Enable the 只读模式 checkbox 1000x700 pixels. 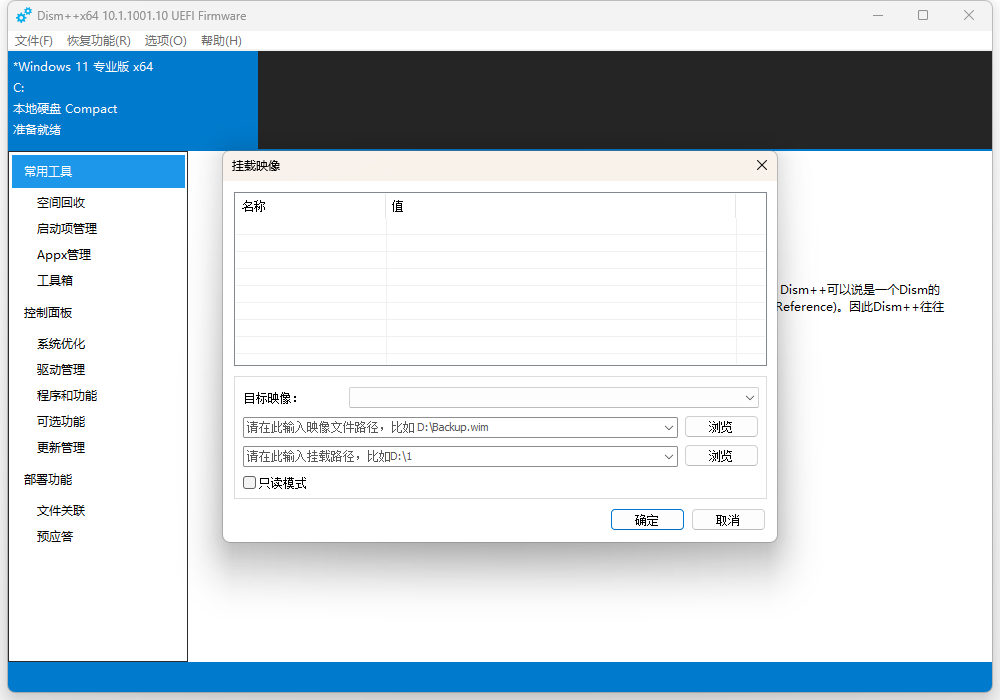tap(250, 483)
